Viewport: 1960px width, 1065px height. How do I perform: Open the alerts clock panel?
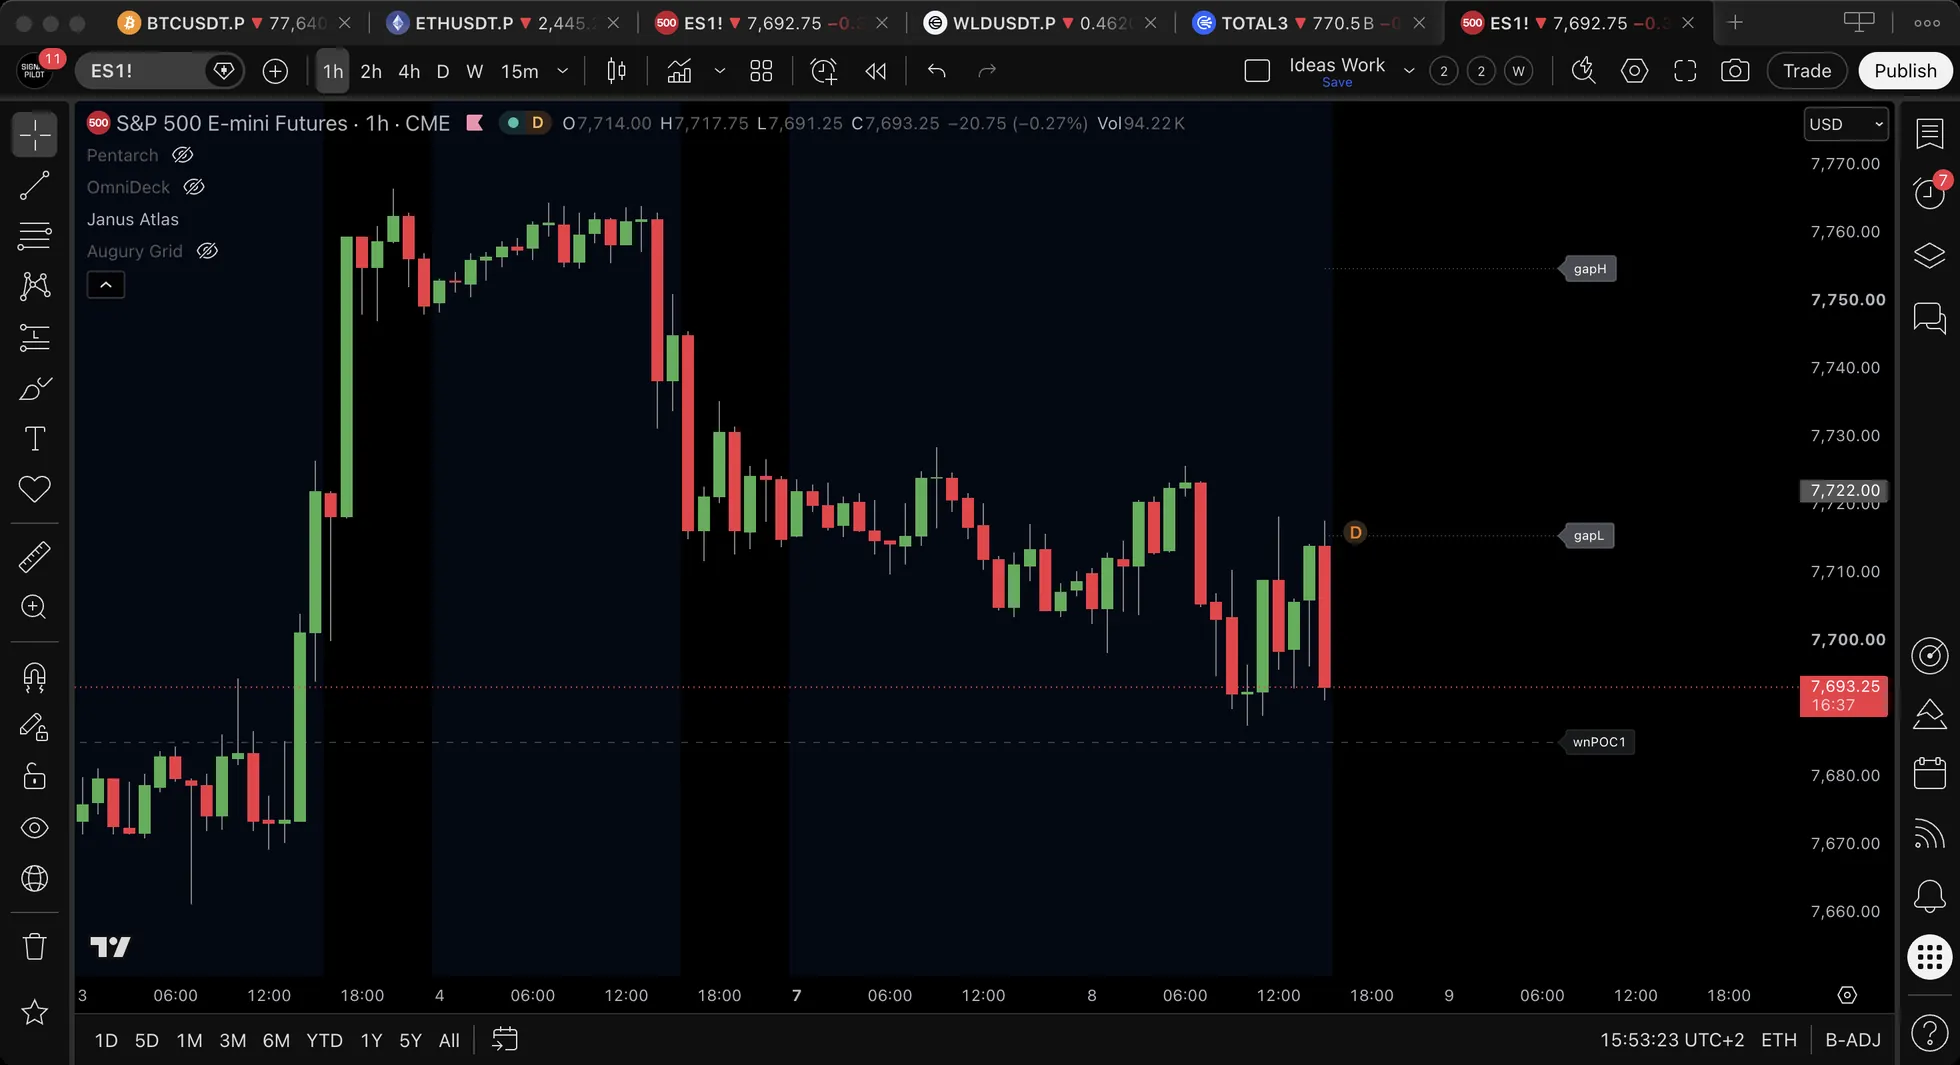1929,192
